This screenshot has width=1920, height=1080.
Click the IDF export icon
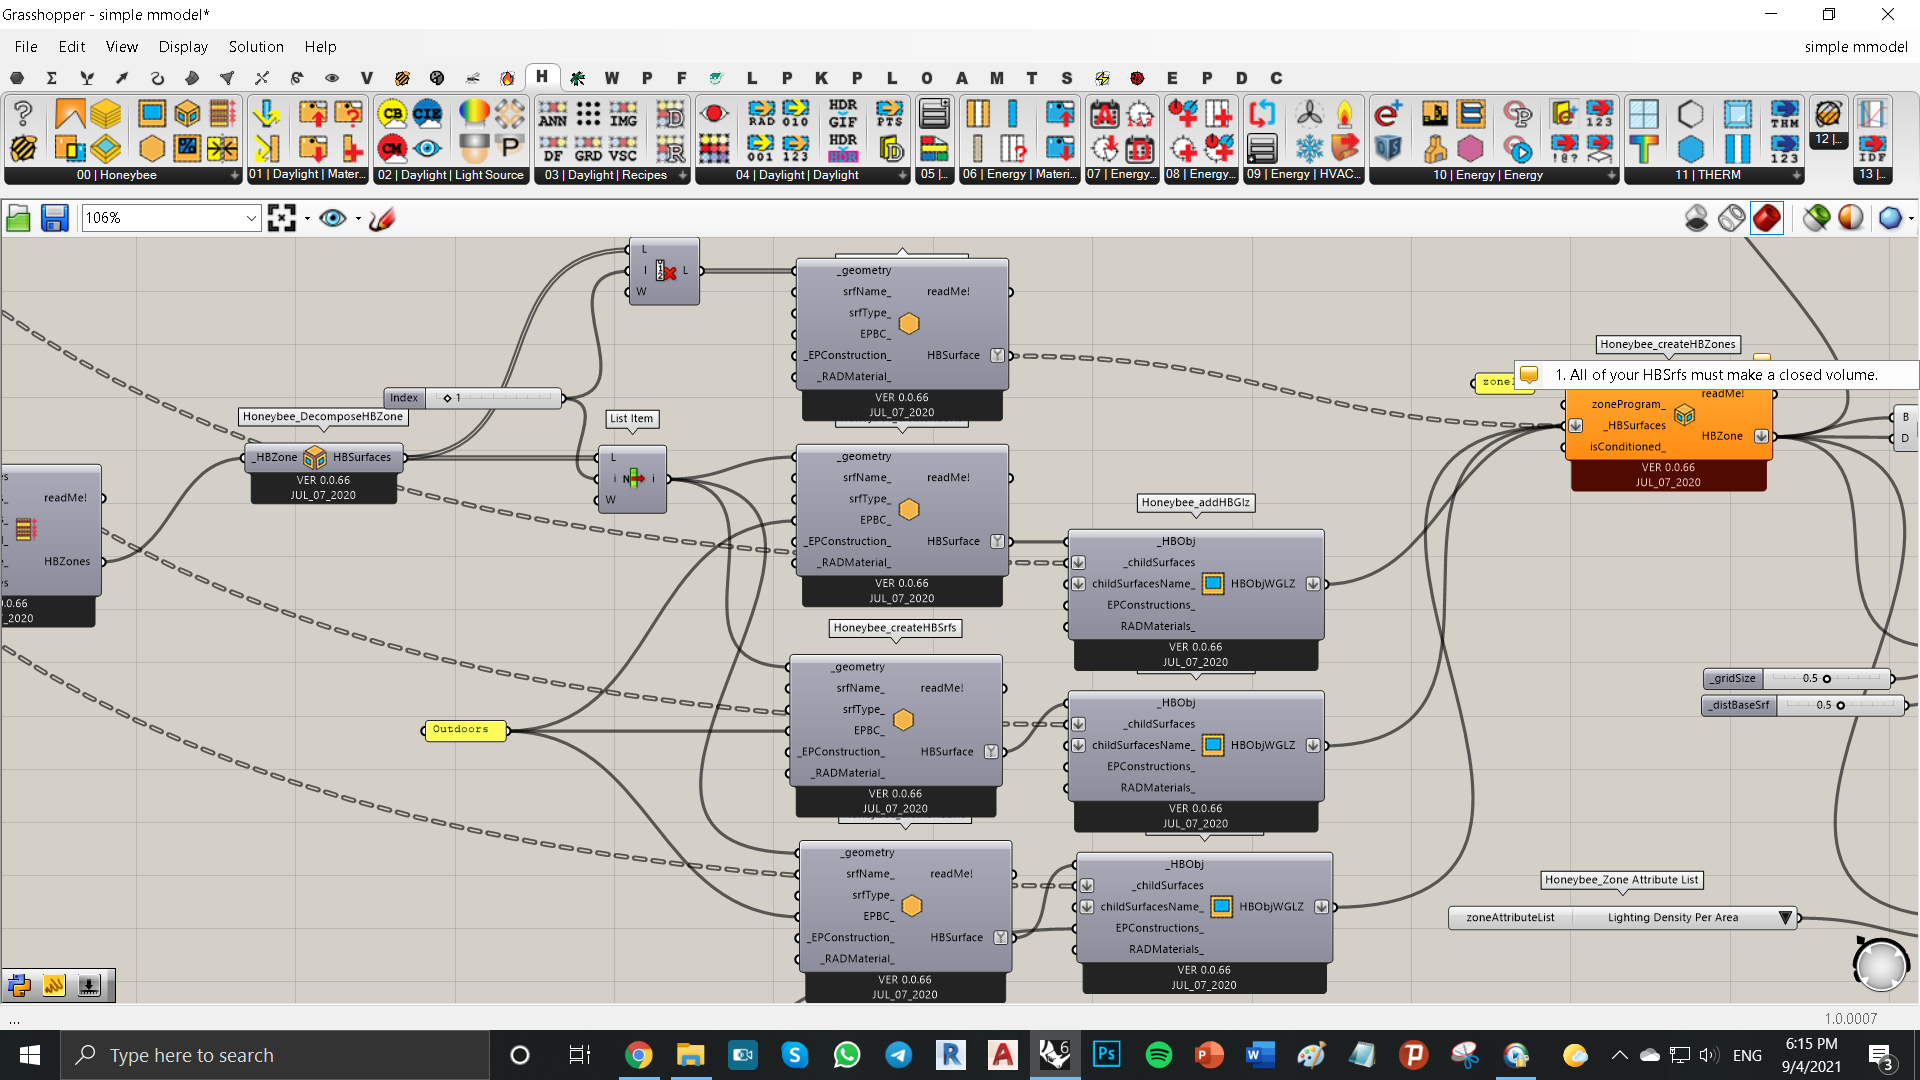point(1872,149)
